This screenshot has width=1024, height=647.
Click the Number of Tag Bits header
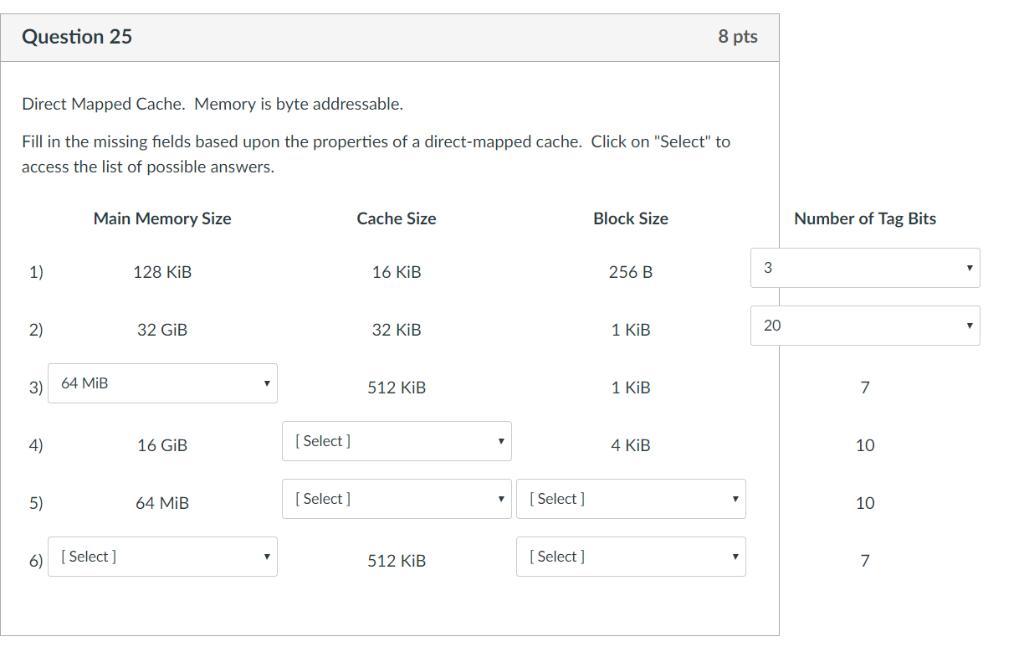tap(864, 218)
